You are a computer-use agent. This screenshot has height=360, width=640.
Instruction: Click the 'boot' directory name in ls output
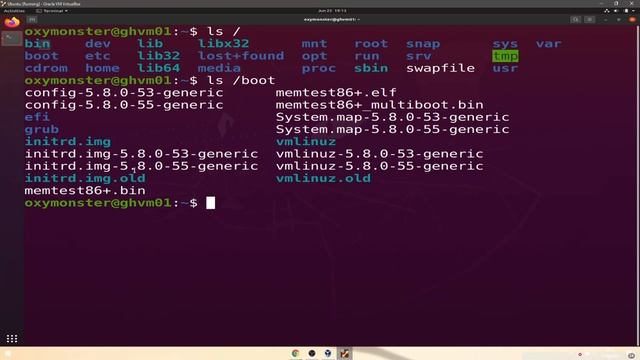coord(42,56)
